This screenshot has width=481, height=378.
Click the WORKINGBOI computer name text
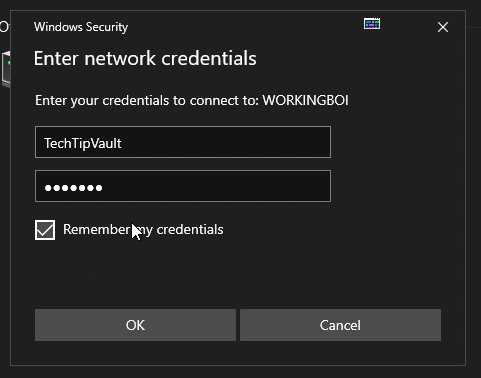(x=305, y=100)
